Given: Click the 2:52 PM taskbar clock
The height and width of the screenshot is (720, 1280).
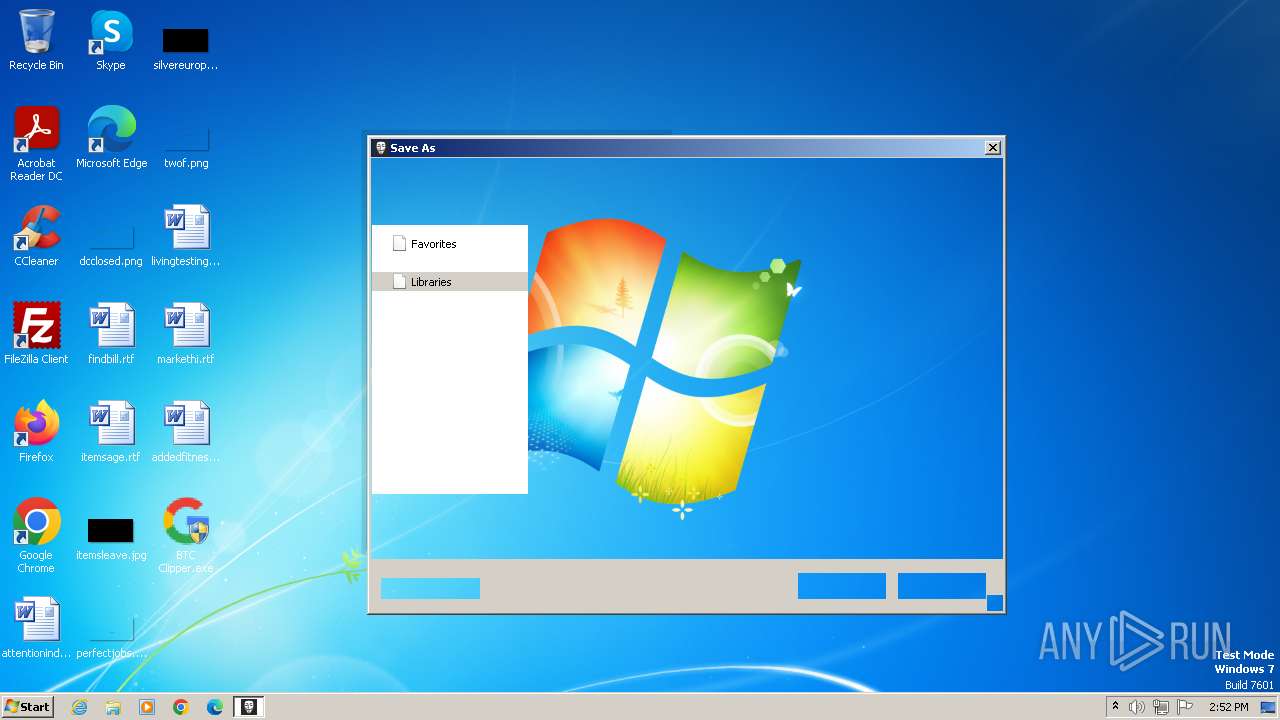Looking at the screenshot, I should 1228,707.
